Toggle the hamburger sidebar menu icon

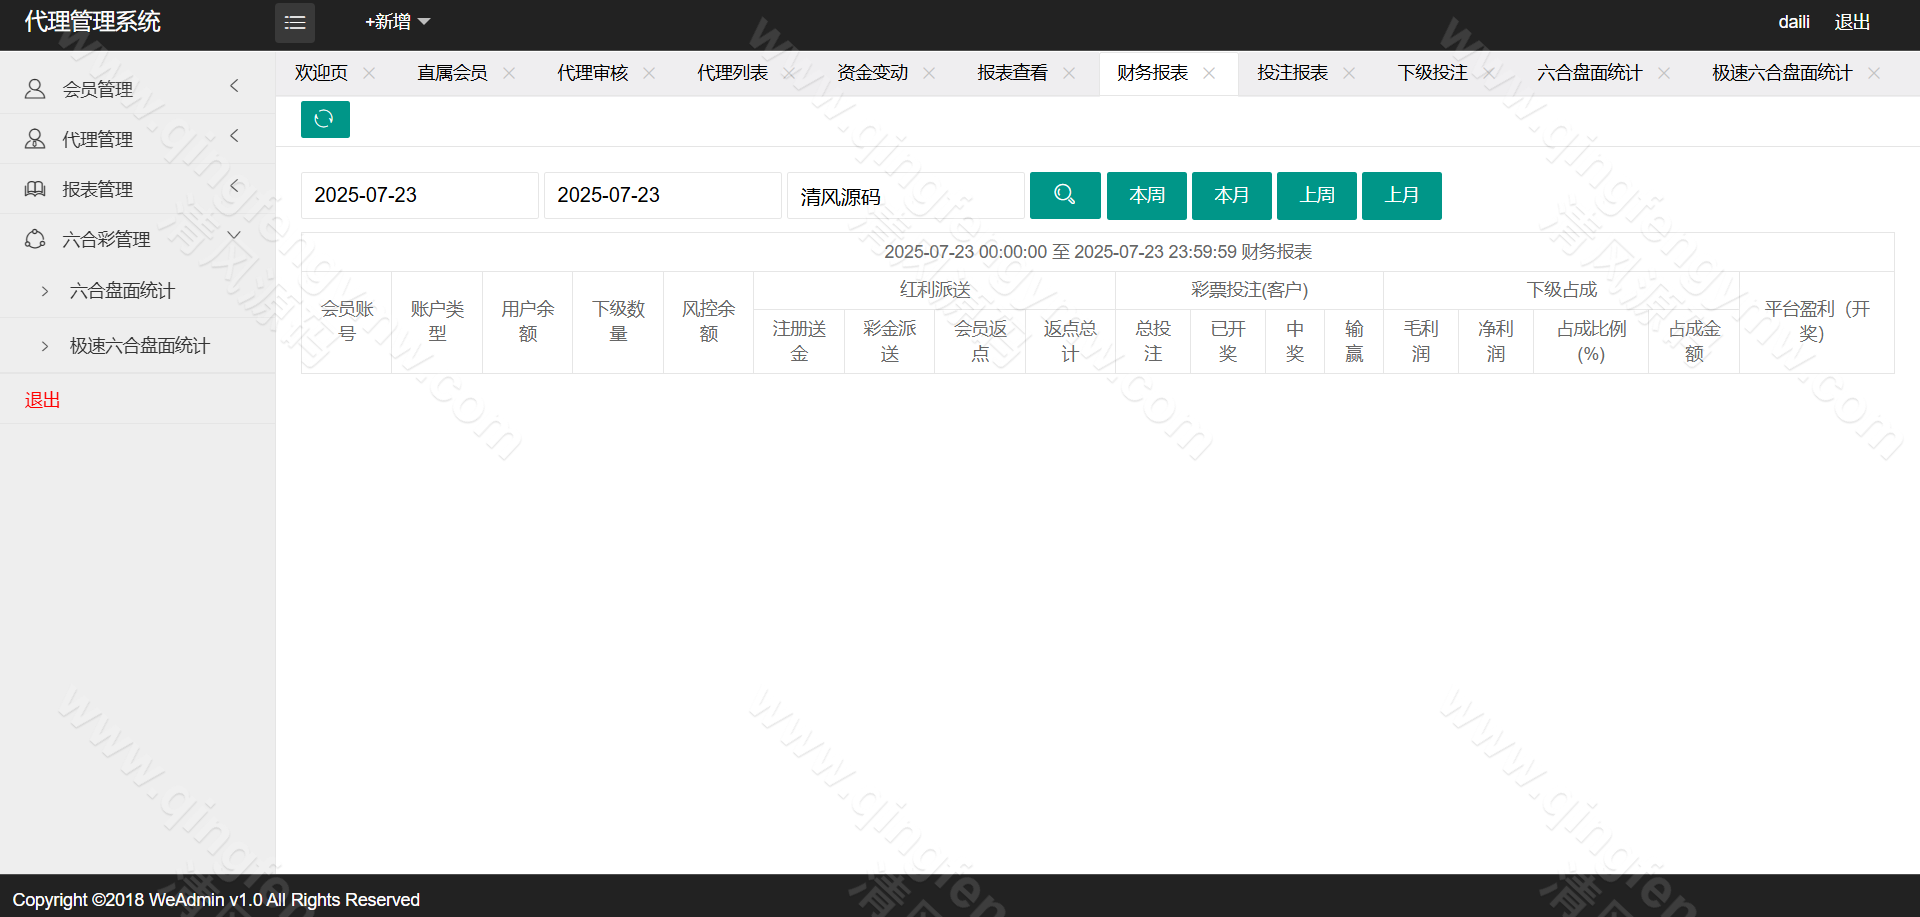point(295,22)
